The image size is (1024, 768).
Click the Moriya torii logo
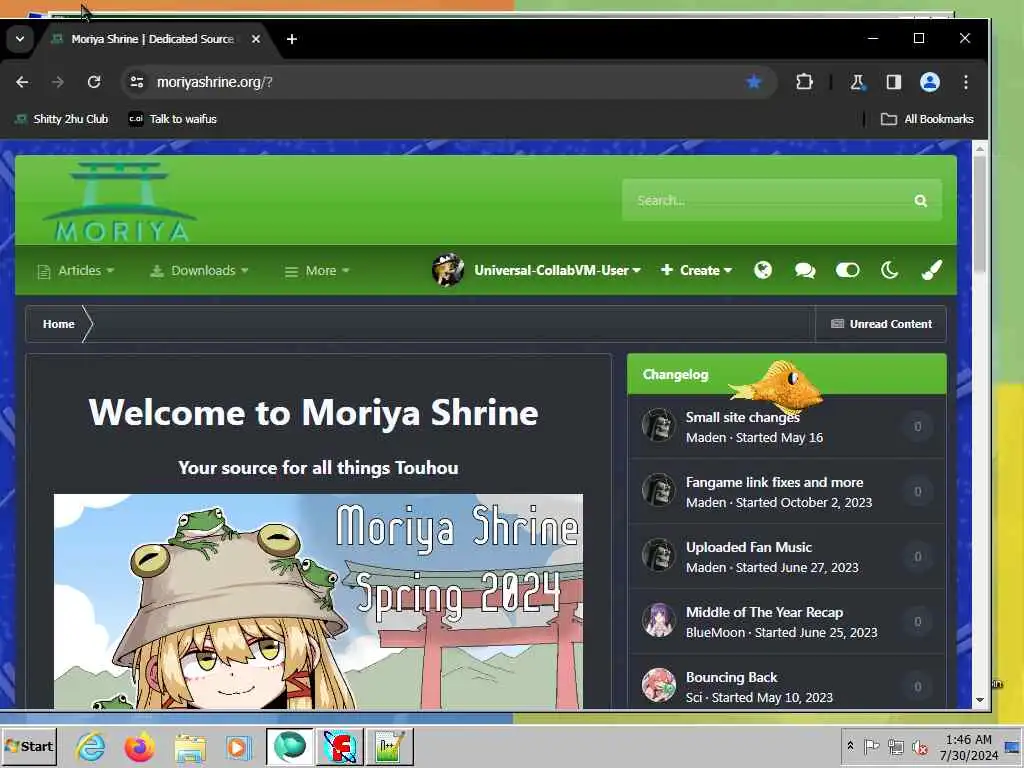coord(120,202)
